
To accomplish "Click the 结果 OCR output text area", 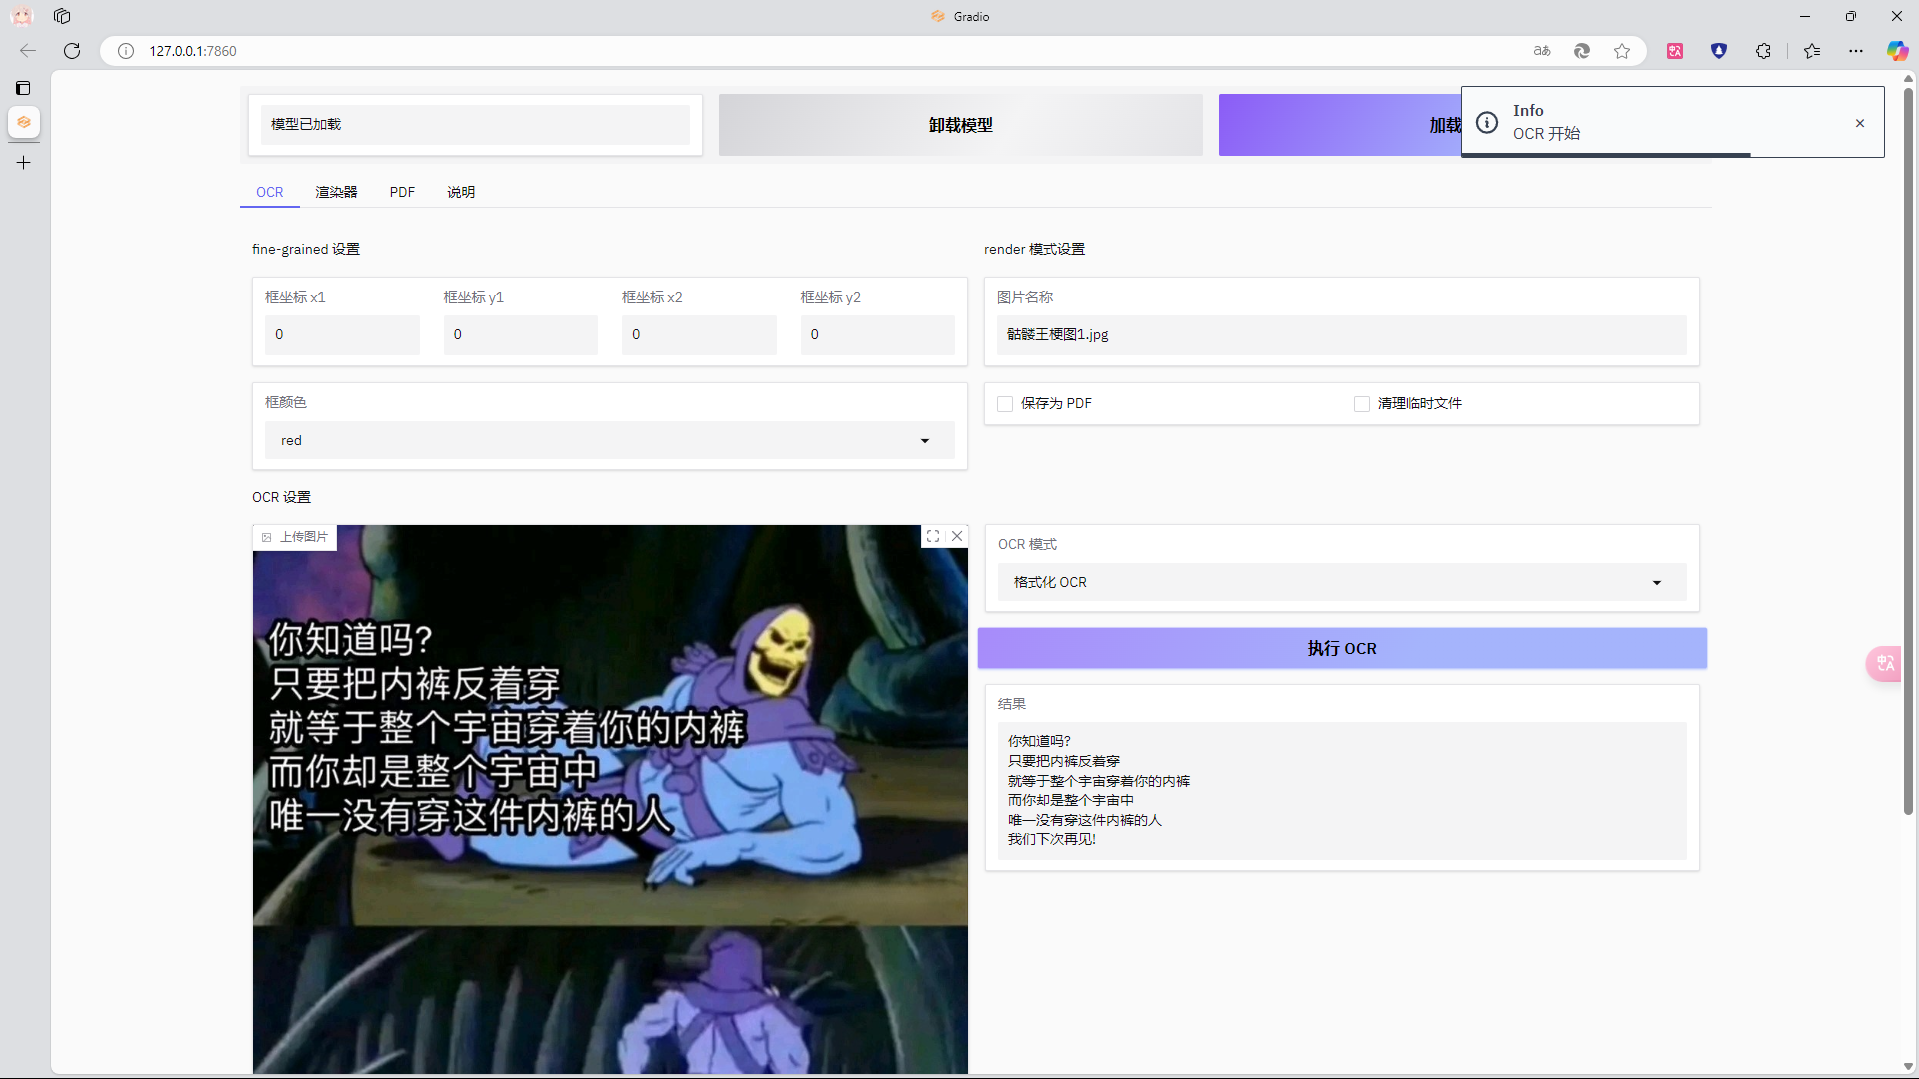I will tap(1341, 790).
